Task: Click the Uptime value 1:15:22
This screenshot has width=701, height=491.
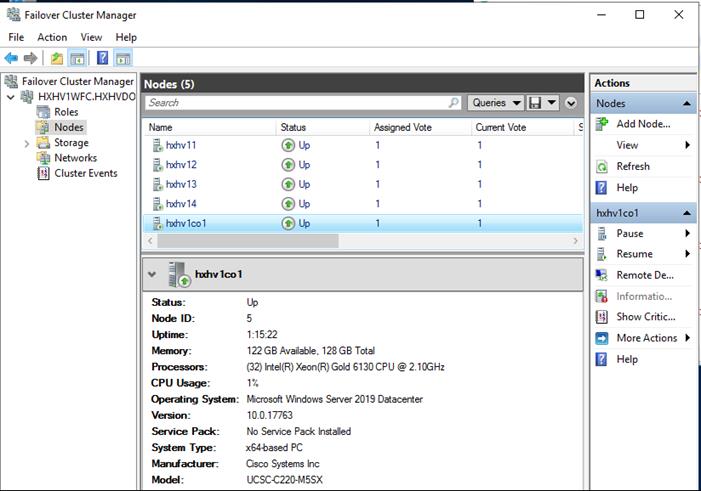Action: 262,334
